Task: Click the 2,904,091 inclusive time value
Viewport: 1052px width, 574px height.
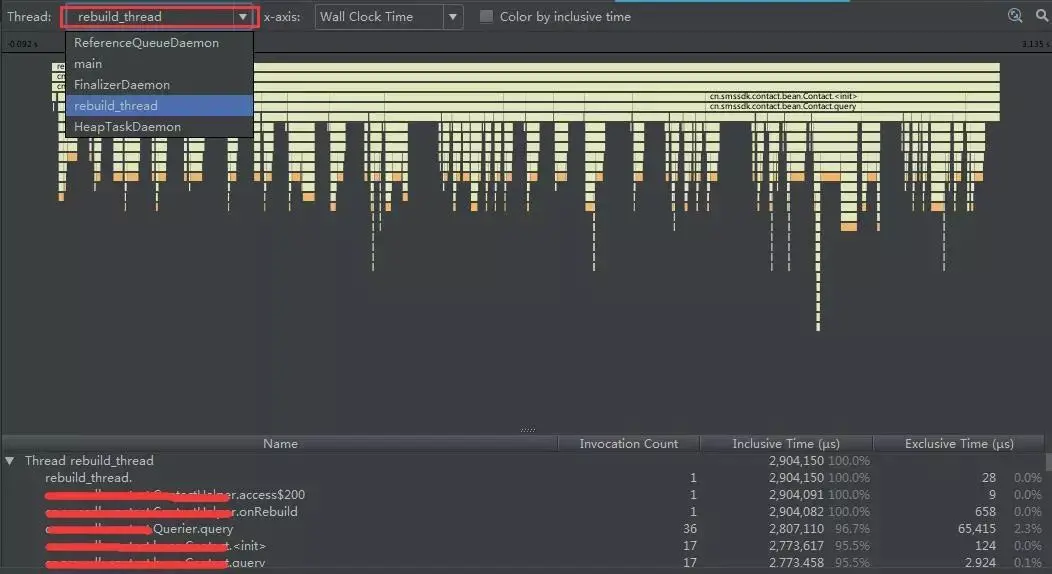Action: 796,495
